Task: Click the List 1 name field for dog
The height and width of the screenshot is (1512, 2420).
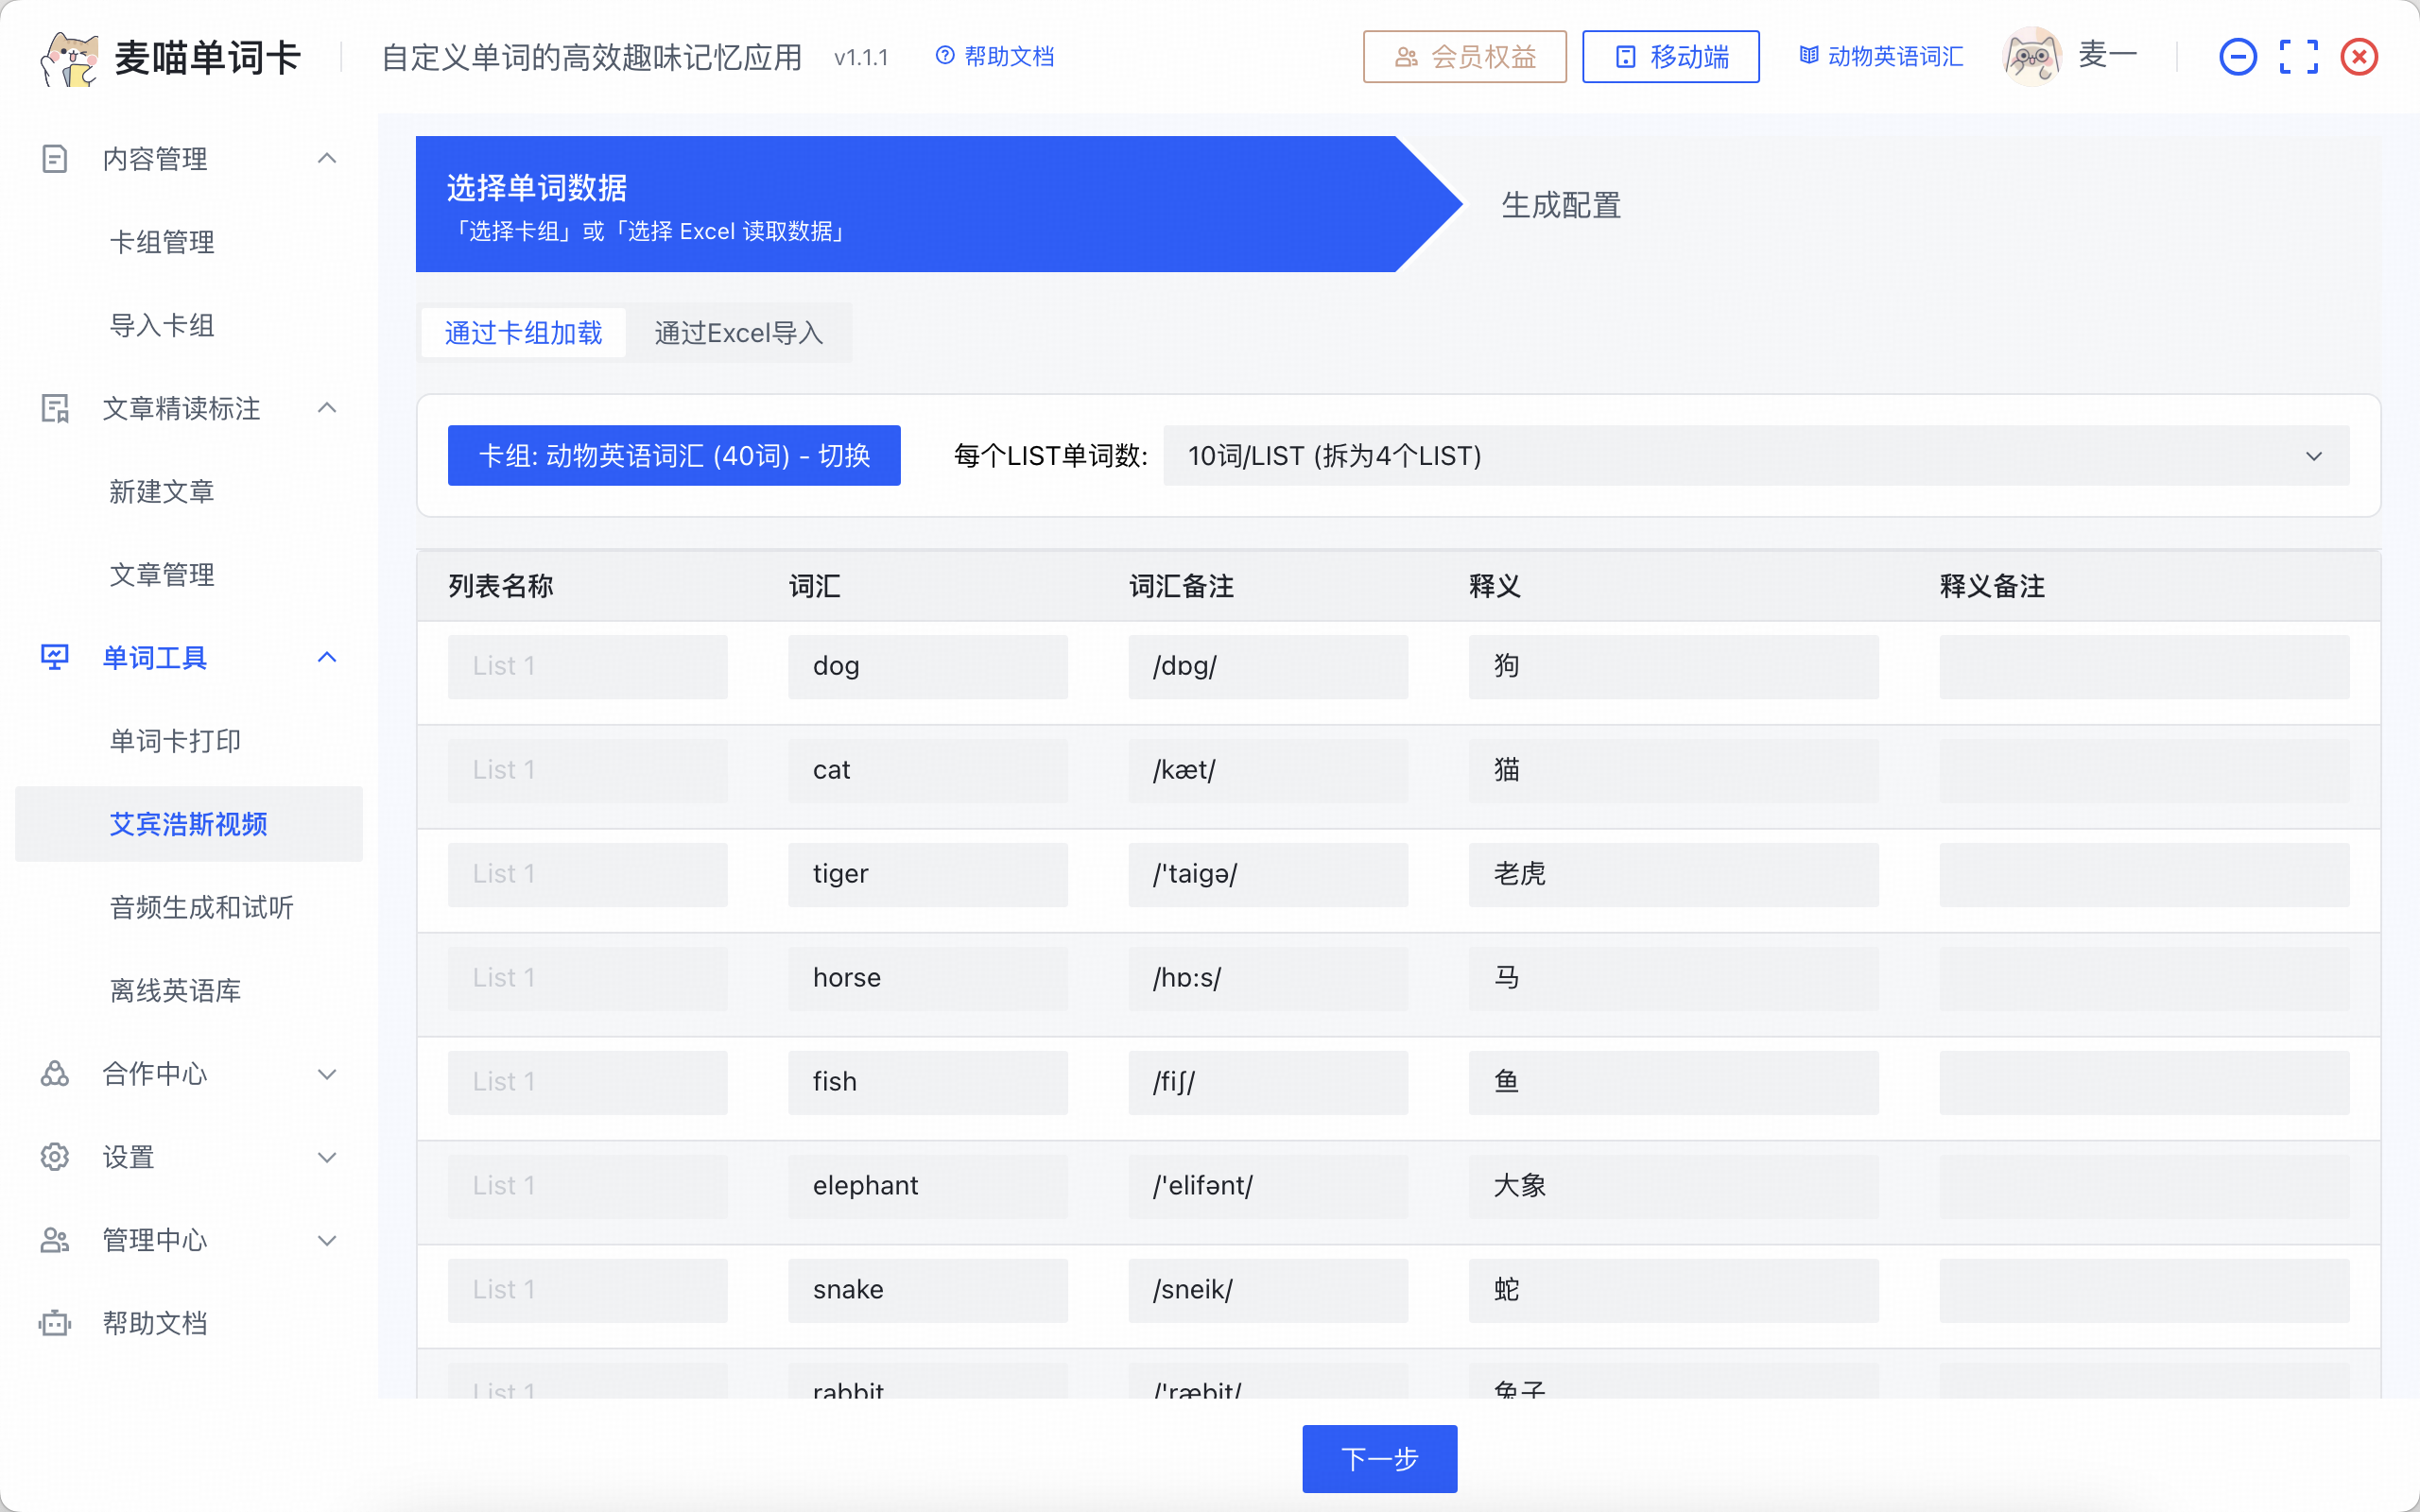Action: [x=588, y=666]
